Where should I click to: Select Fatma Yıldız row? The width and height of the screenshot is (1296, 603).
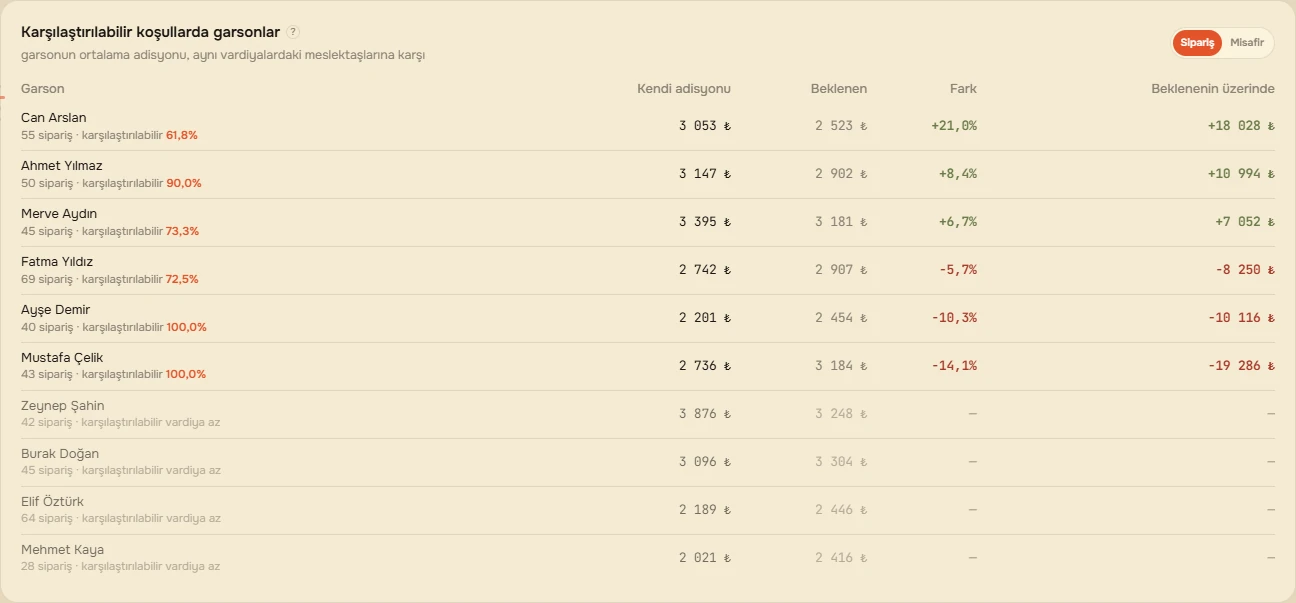pos(648,270)
